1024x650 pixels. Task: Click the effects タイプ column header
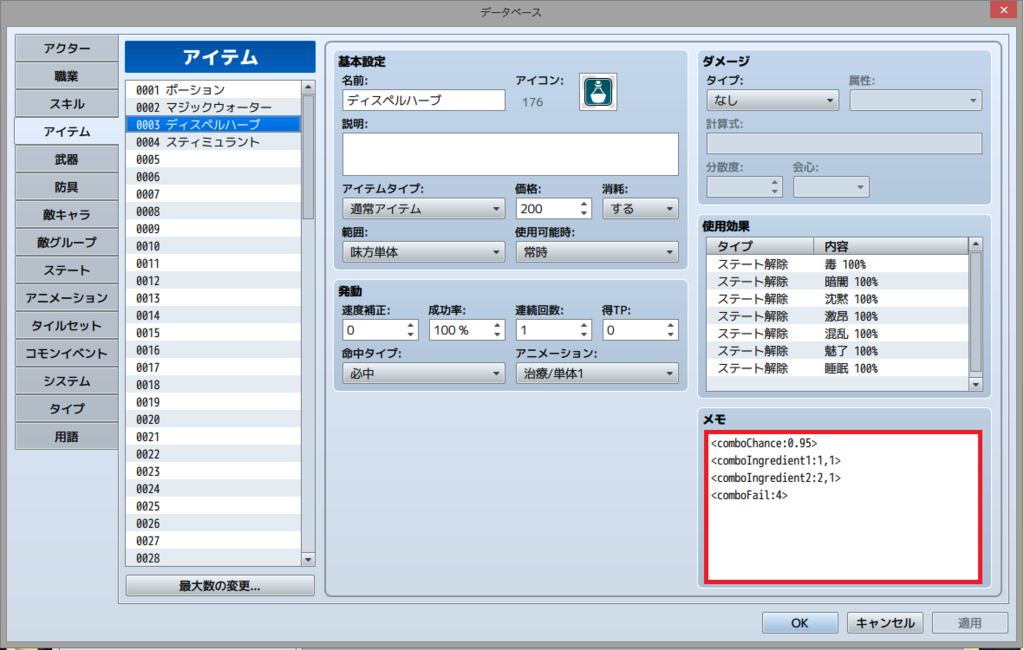760,246
